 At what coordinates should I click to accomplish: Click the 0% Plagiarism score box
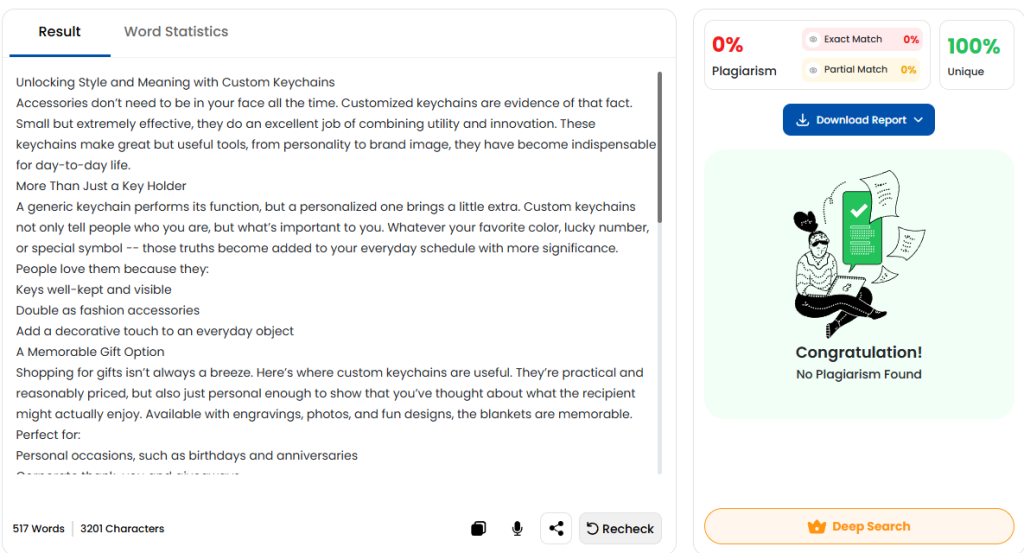click(x=744, y=56)
